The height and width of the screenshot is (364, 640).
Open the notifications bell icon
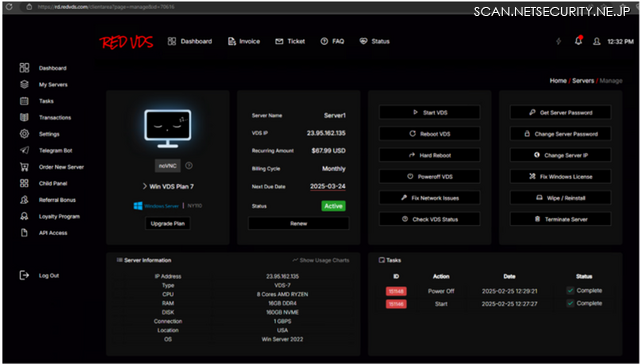pyautogui.click(x=578, y=41)
